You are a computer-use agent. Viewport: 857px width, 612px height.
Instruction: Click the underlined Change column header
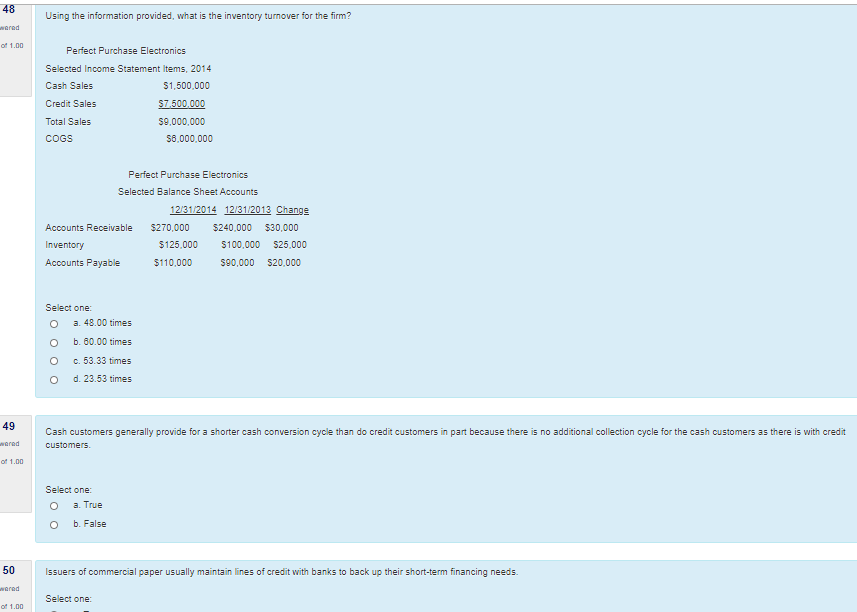pos(291,210)
